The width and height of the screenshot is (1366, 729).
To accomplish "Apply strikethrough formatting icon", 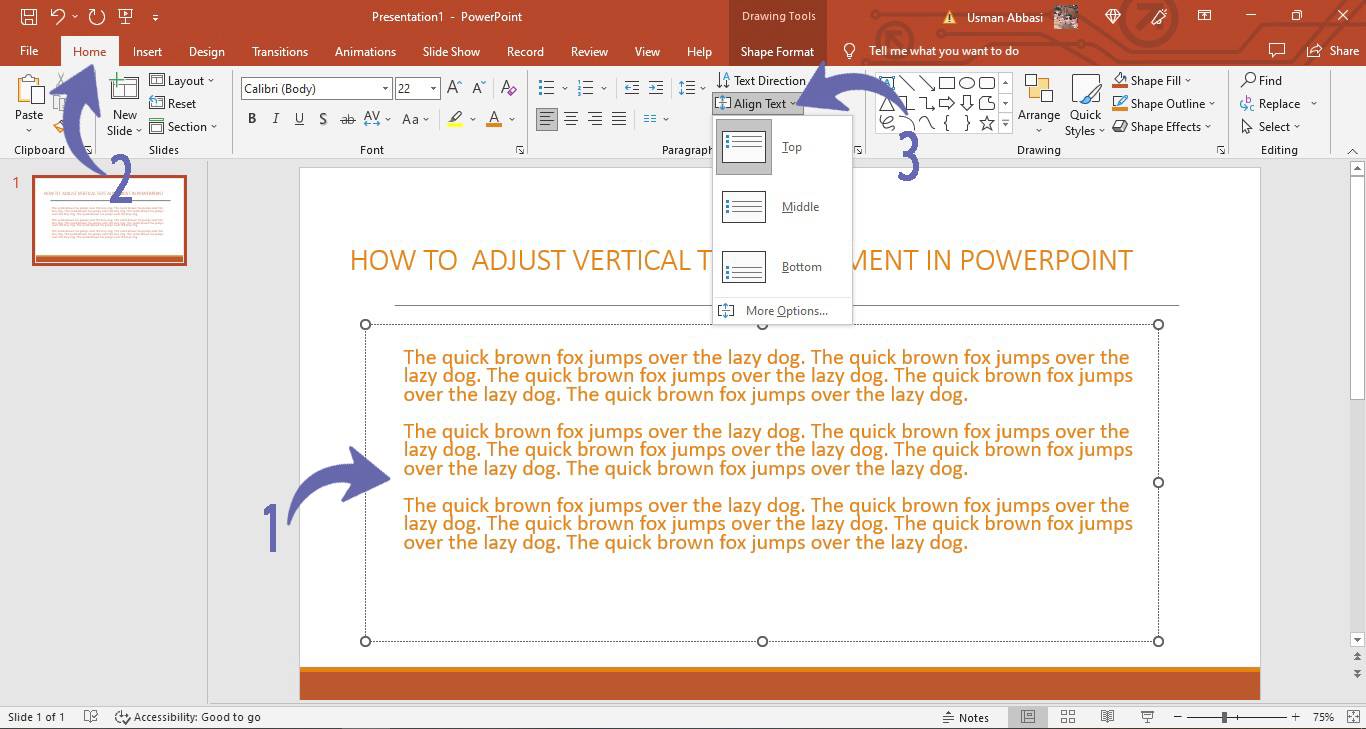I will click(347, 119).
